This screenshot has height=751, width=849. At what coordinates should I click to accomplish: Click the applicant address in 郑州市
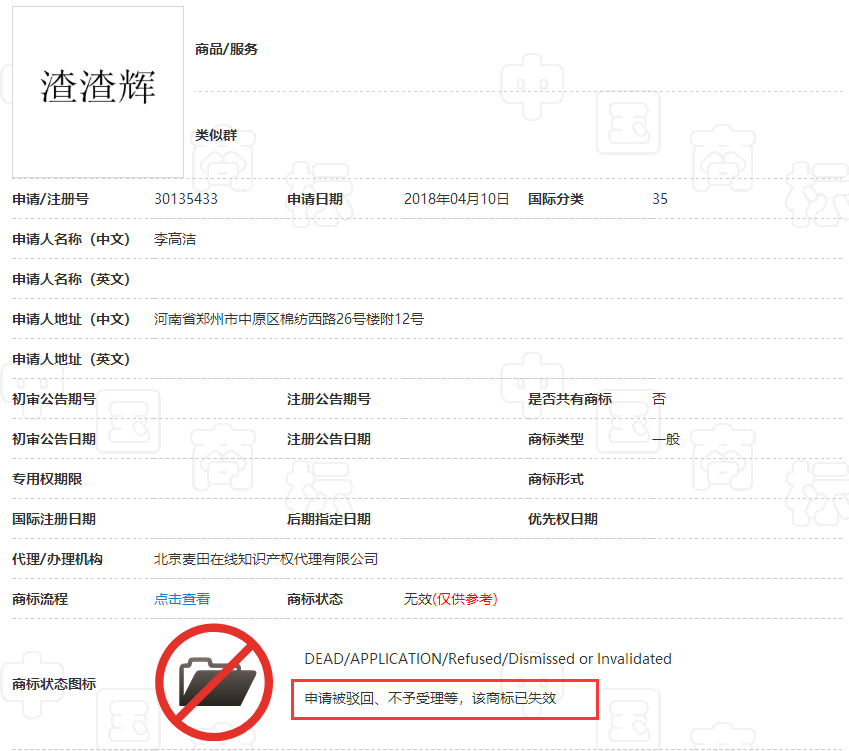(x=289, y=319)
